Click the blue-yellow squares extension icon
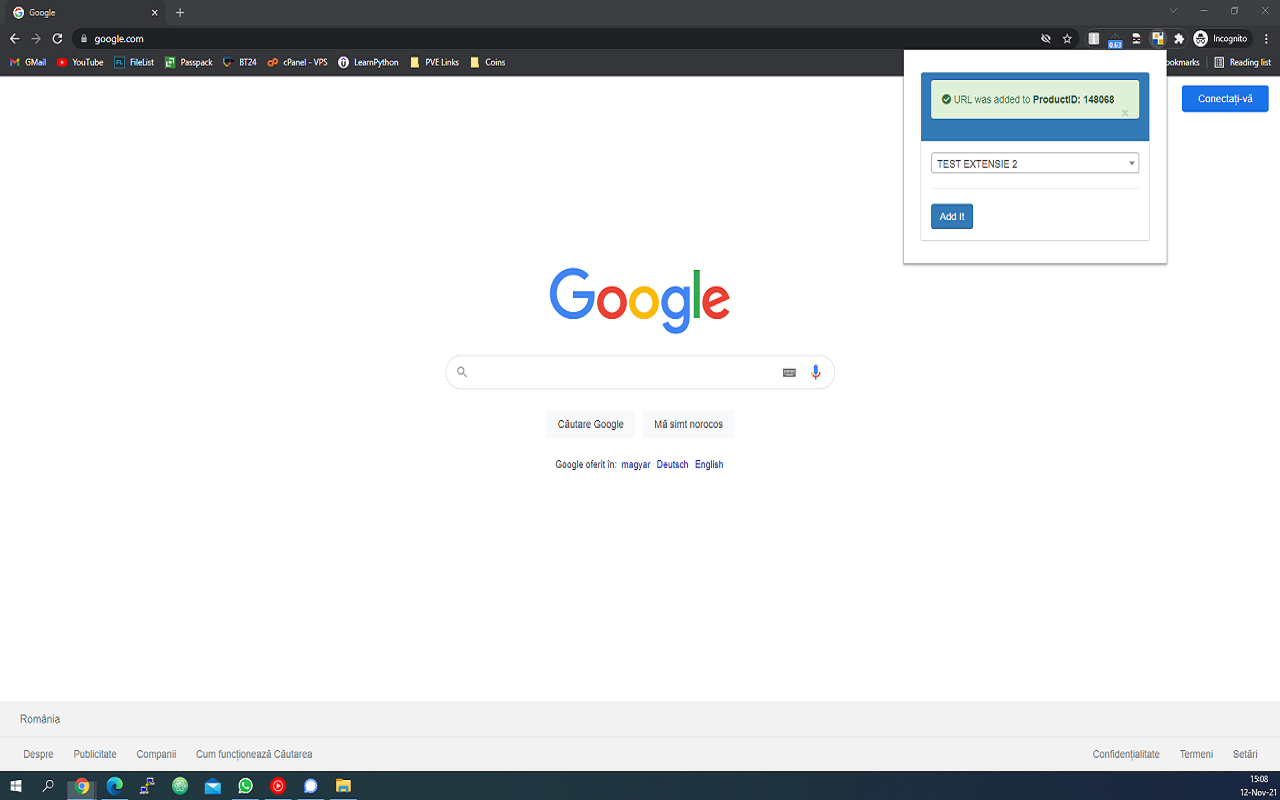This screenshot has height=800, width=1280. click(x=1158, y=38)
